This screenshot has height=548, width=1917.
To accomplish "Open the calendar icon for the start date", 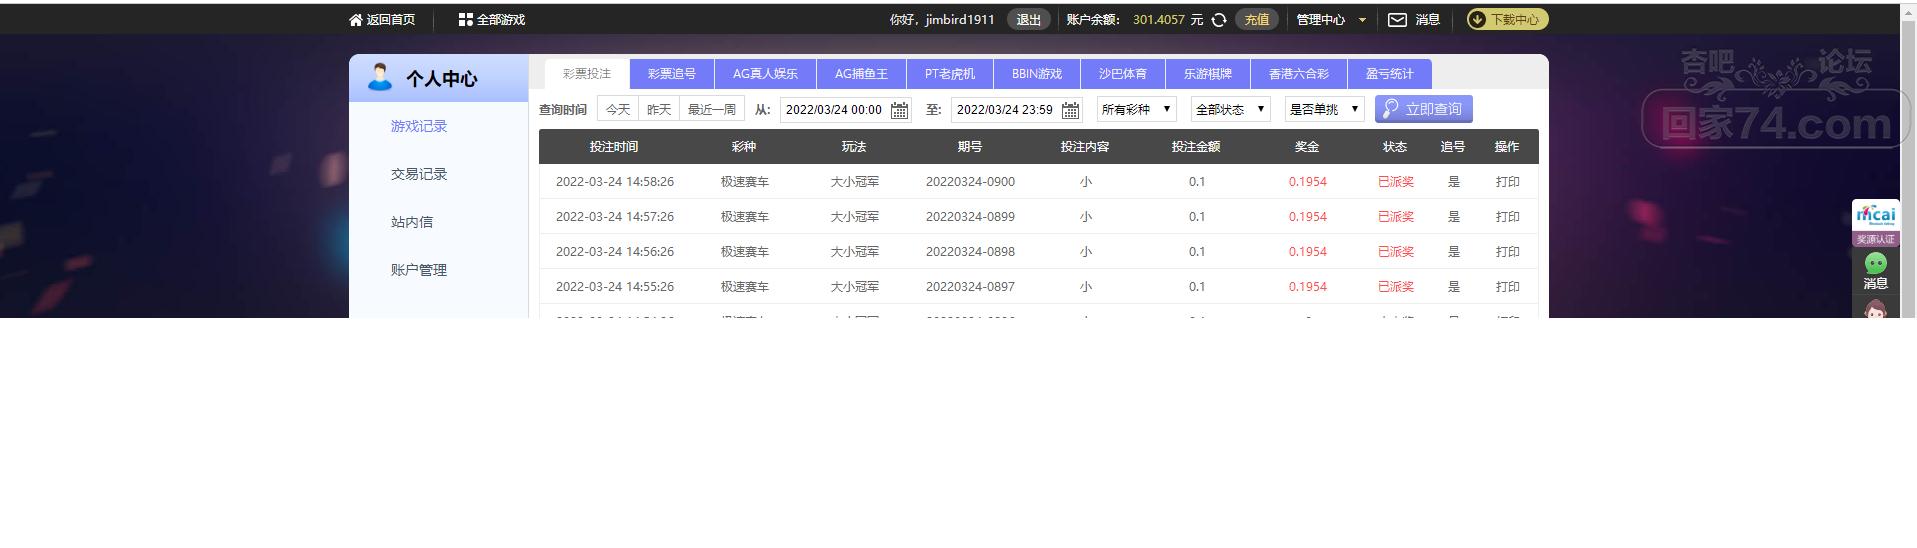I will [899, 110].
